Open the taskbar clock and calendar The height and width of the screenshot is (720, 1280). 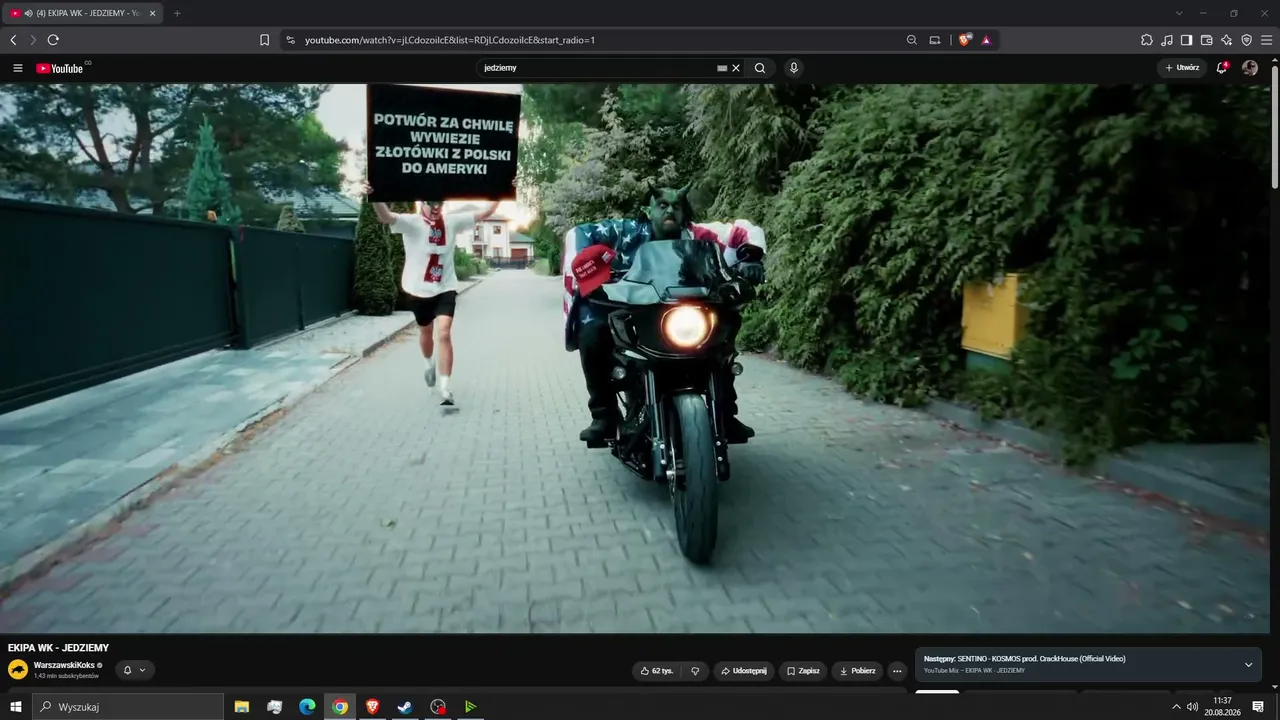1222,707
